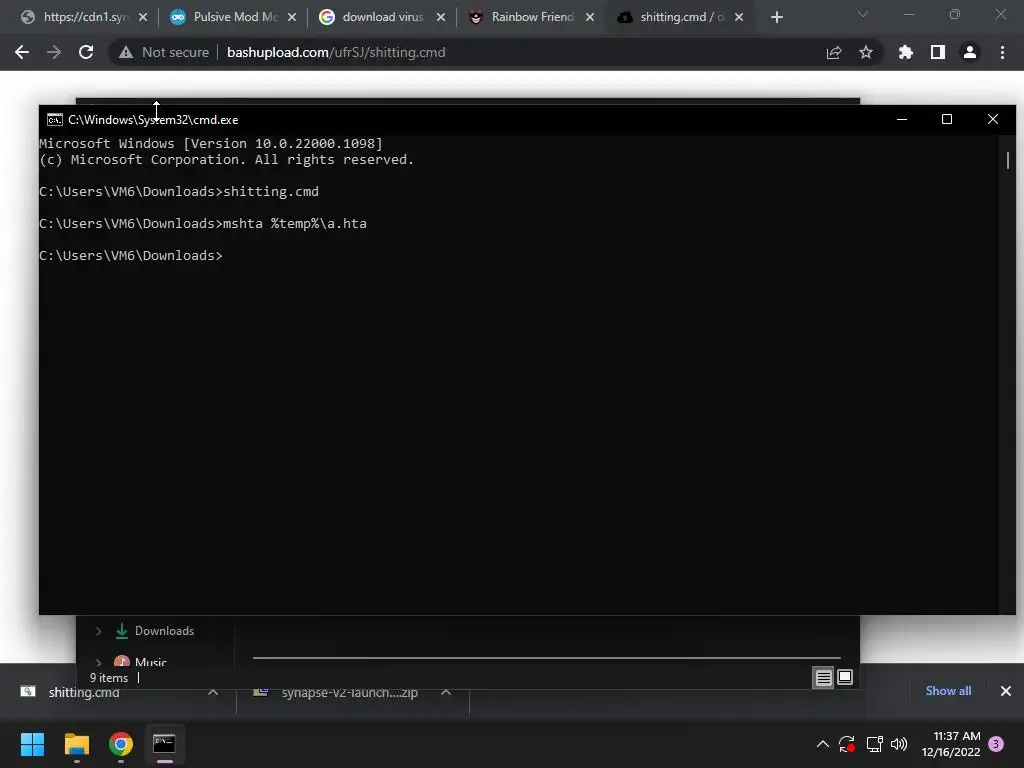Open synapse-v2-launch zip download item

click(349, 692)
